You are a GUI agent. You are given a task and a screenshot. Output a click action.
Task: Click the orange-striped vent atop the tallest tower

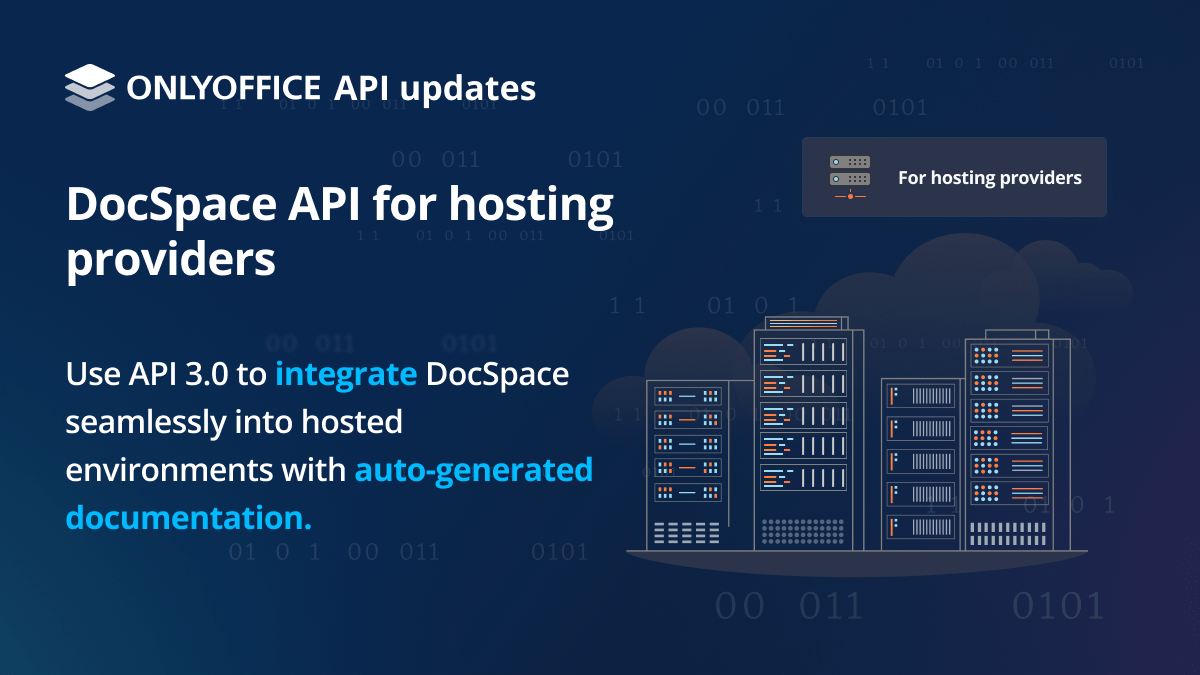point(803,323)
